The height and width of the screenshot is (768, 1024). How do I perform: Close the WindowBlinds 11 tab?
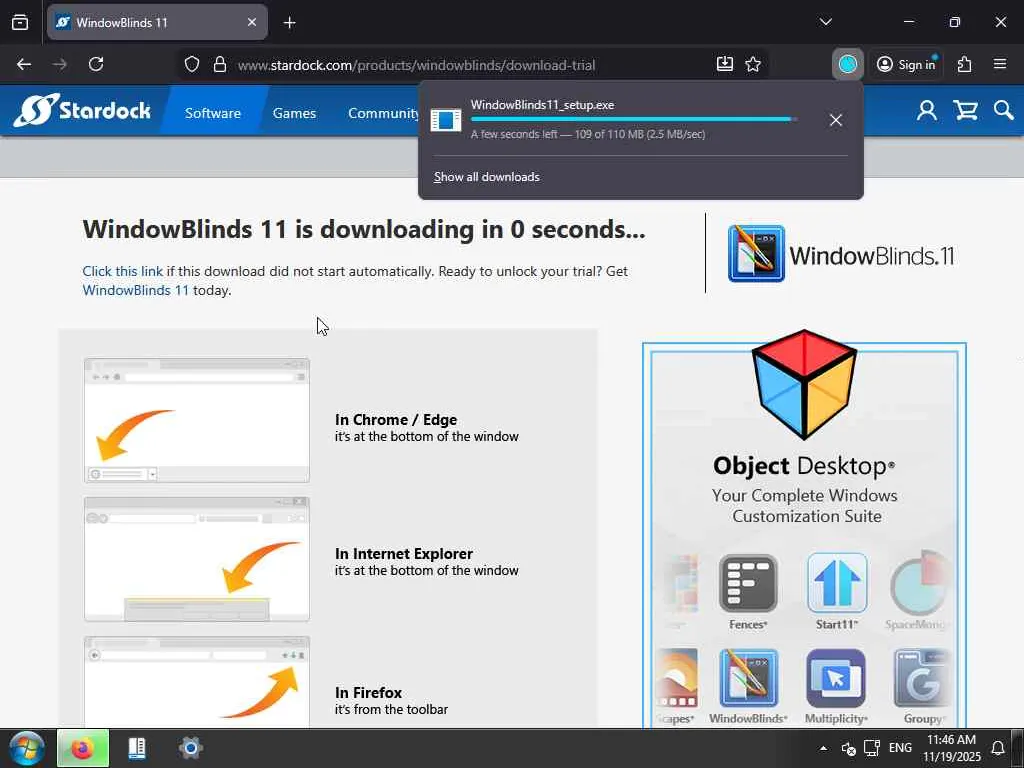[251, 22]
